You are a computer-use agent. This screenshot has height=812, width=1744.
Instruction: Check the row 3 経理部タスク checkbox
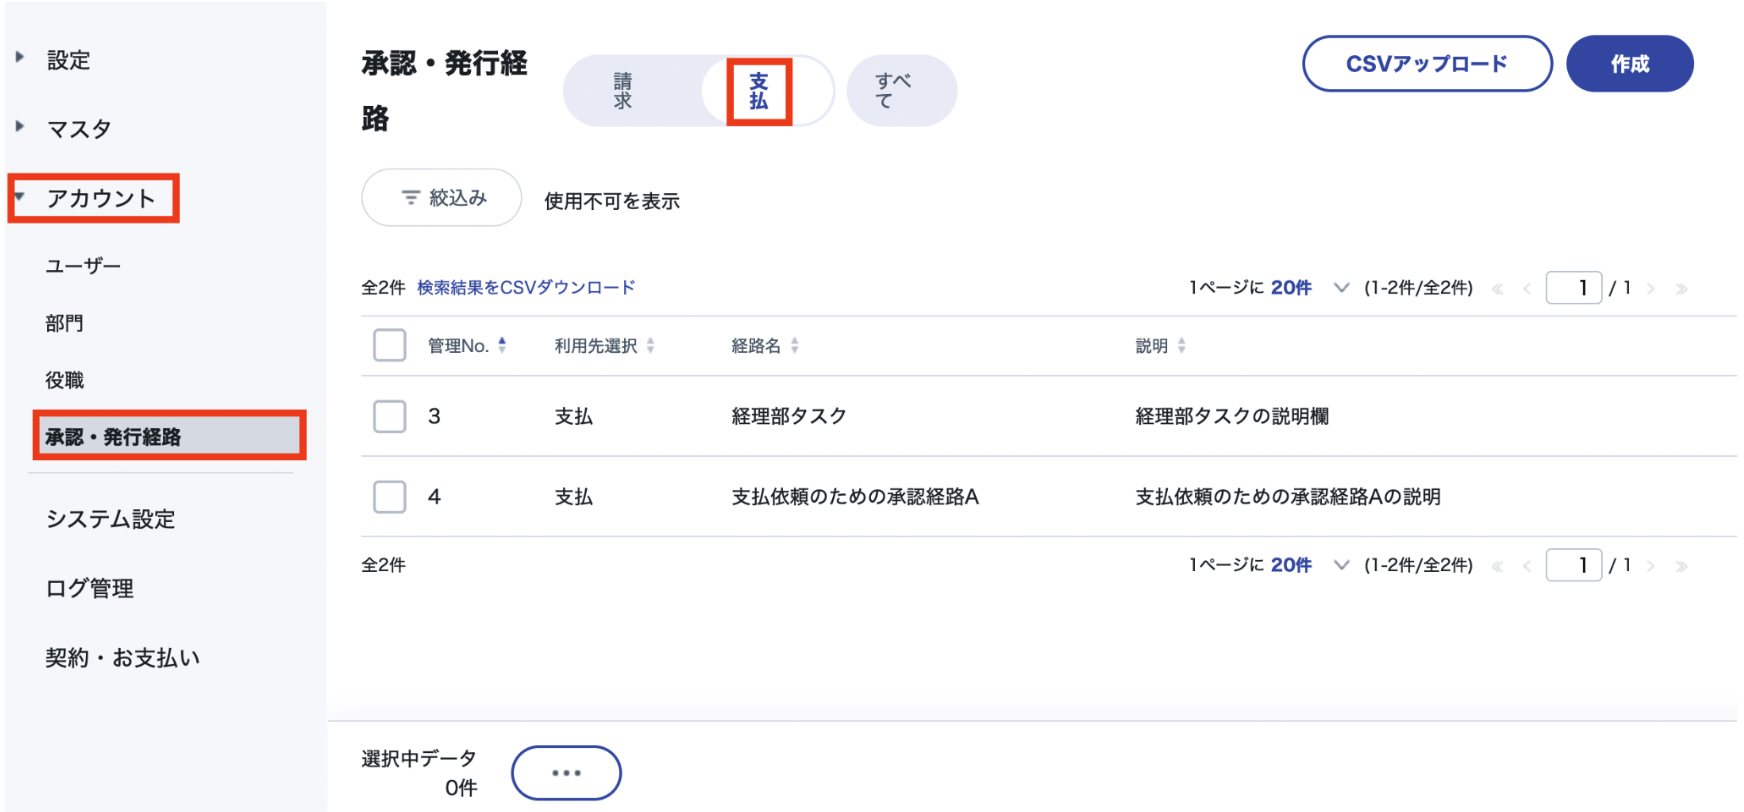coord(389,416)
